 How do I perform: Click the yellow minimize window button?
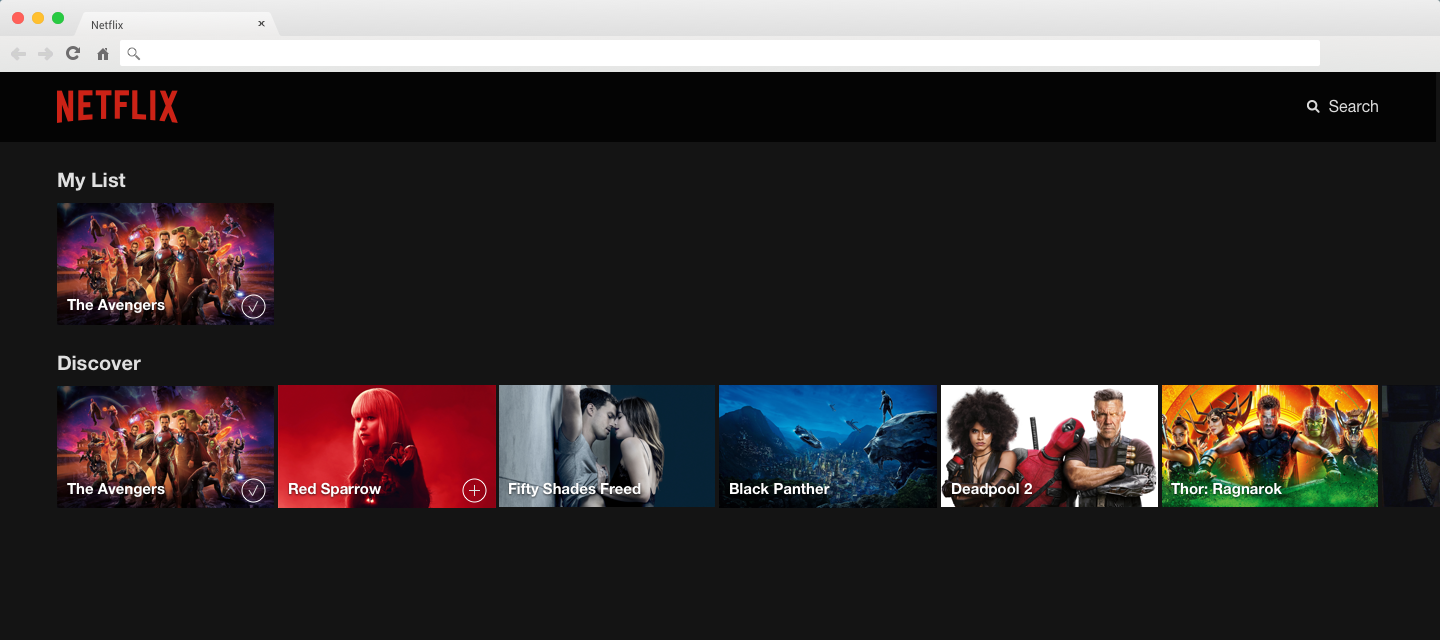[x=38, y=18]
